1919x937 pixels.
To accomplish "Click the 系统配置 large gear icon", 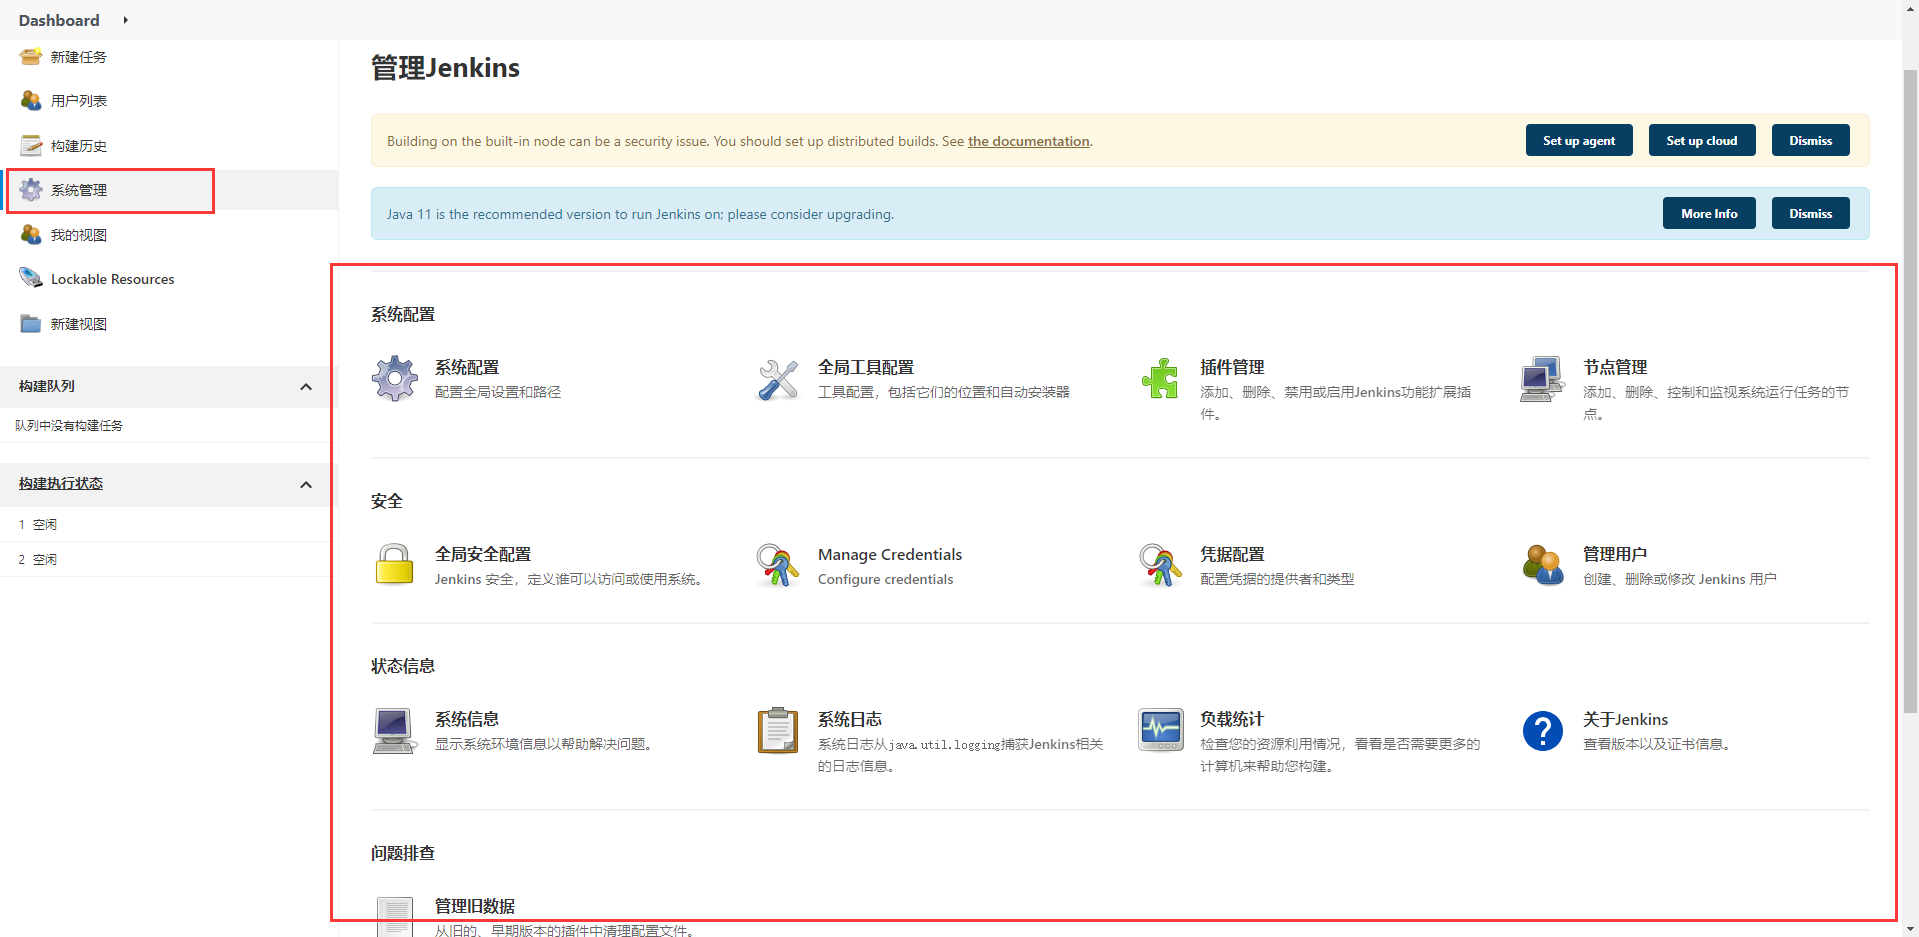I will [x=395, y=379].
